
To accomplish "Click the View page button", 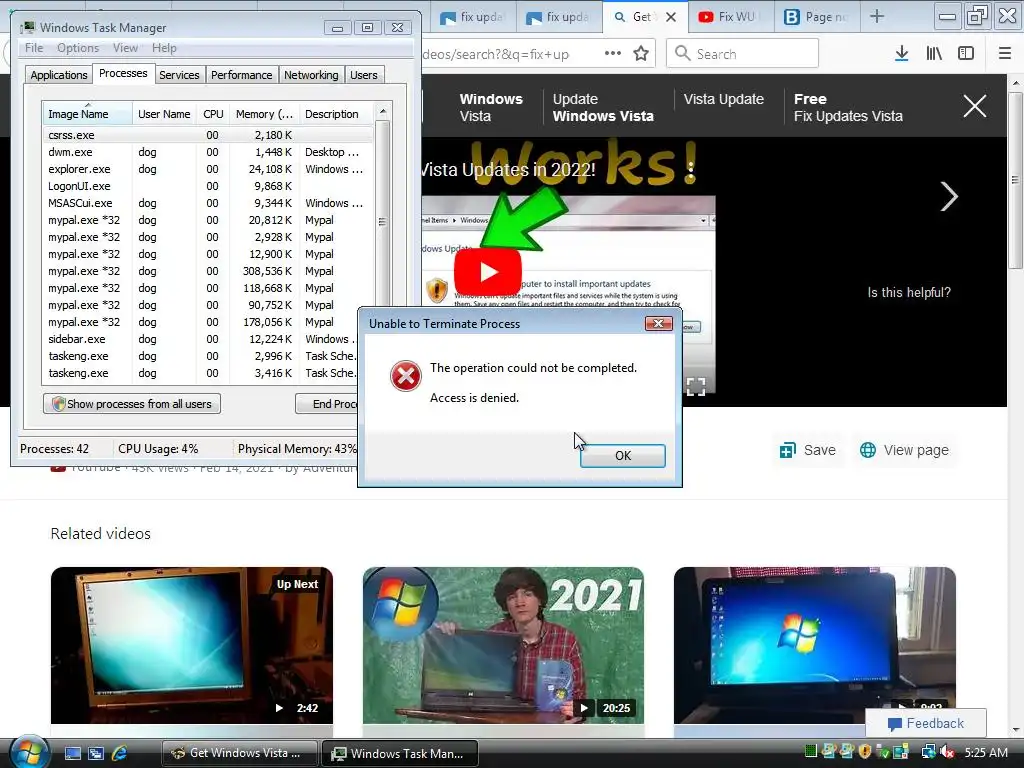I will click(x=904, y=450).
